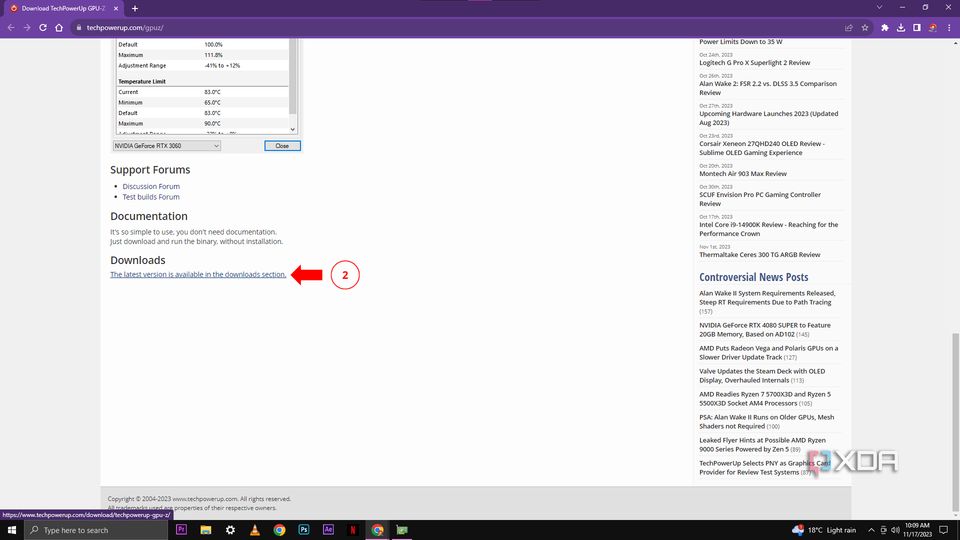
Task: Select the Download TechPowerUp GPU-Z tab
Action: [x=64, y=9]
